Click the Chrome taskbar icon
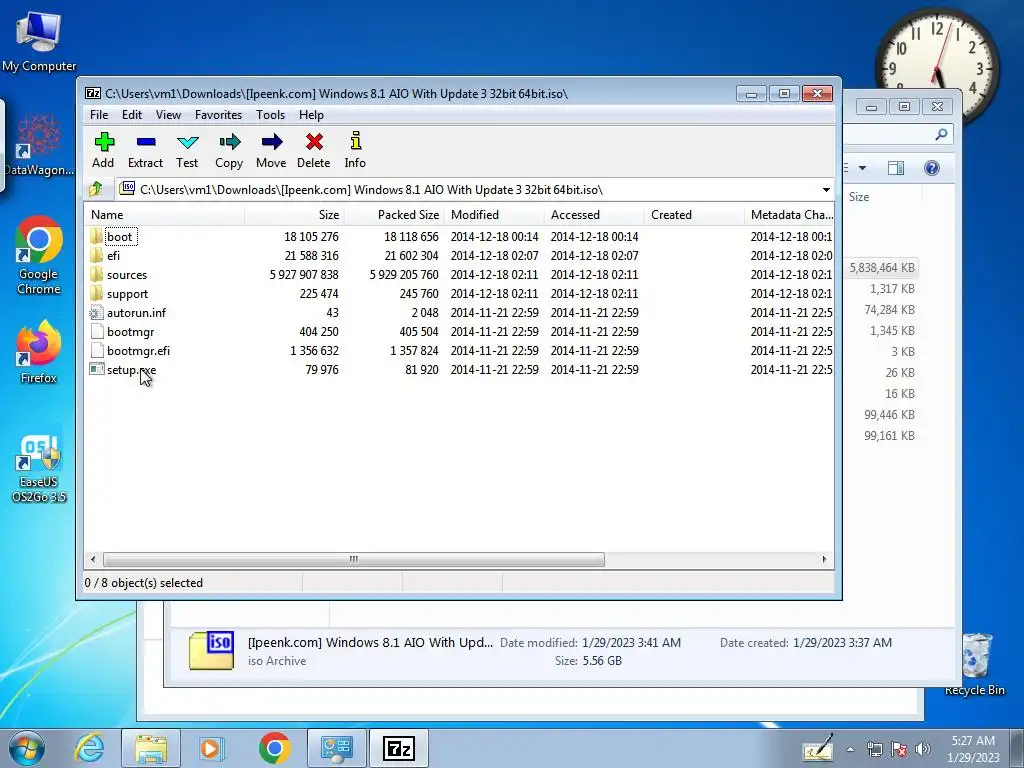Image resolution: width=1024 pixels, height=768 pixels. 274,748
